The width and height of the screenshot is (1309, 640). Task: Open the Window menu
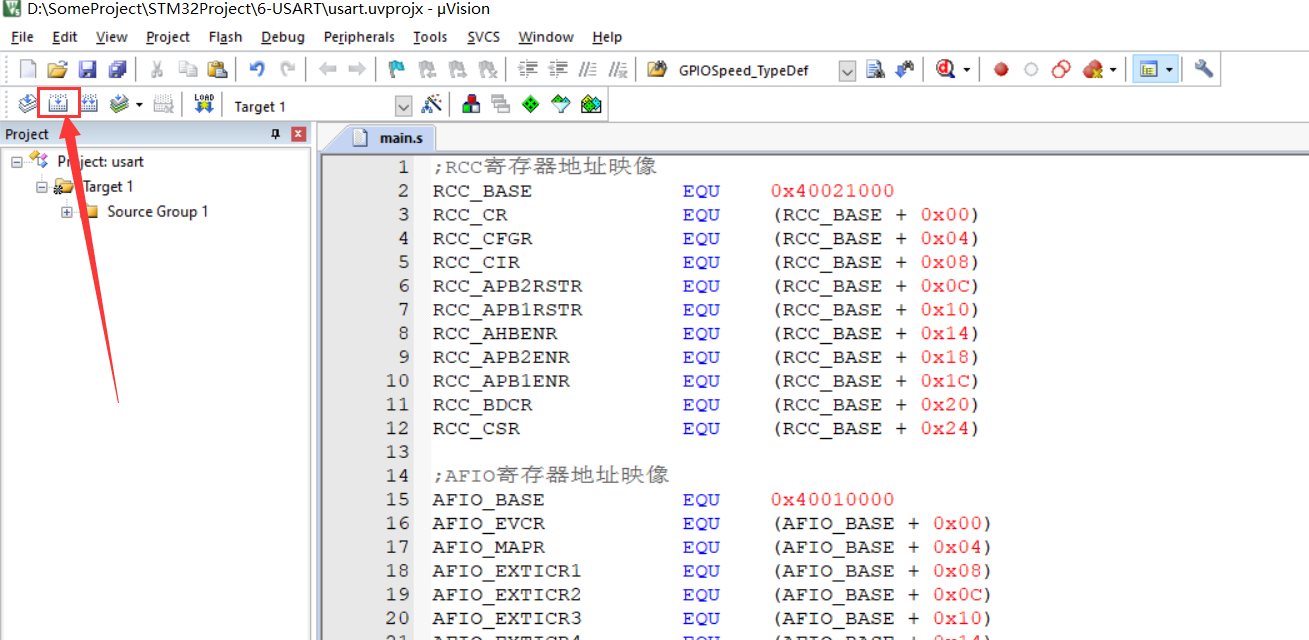[546, 37]
